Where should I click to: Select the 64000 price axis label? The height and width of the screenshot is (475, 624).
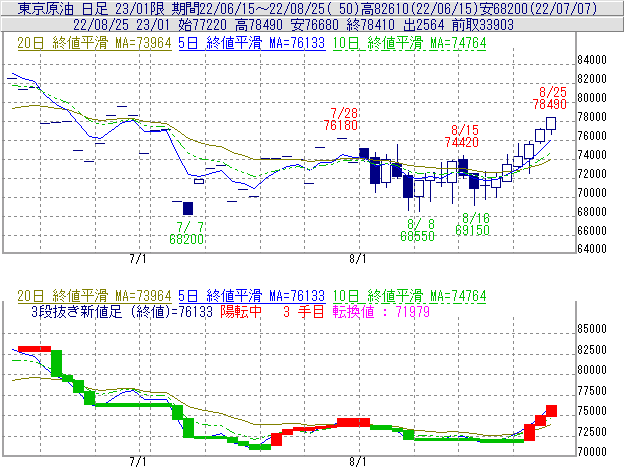pos(592,249)
